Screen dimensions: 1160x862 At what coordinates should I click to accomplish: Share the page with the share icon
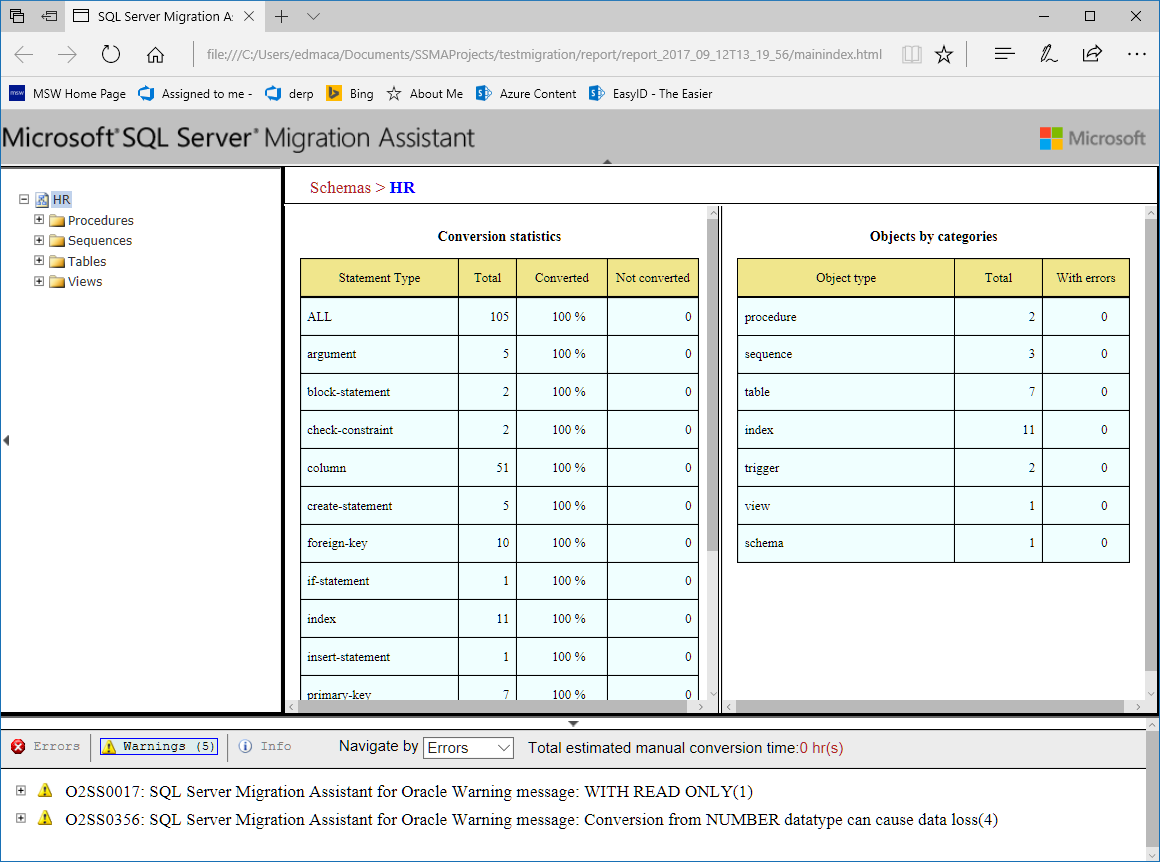tap(1093, 55)
